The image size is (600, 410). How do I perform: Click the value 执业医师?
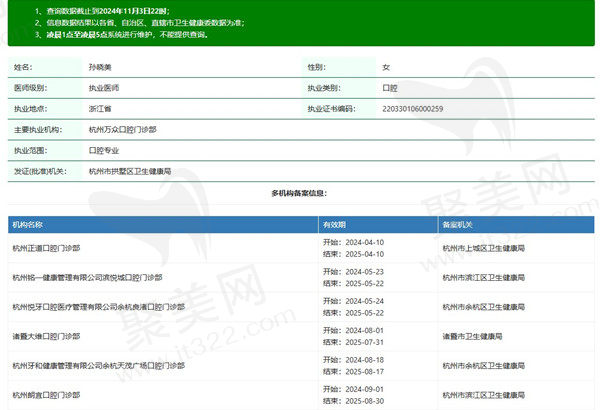(x=104, y=88)
